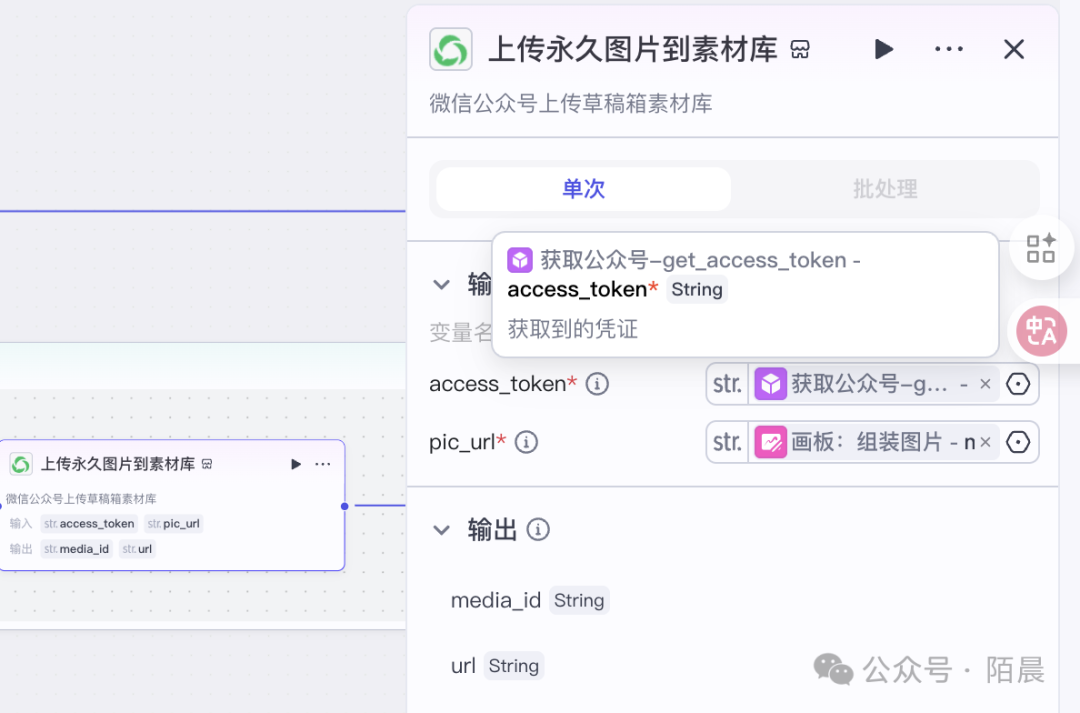Click the info icon next to access_token
The width and height of the screenshot is (1080, 713).
pos(597,384)
